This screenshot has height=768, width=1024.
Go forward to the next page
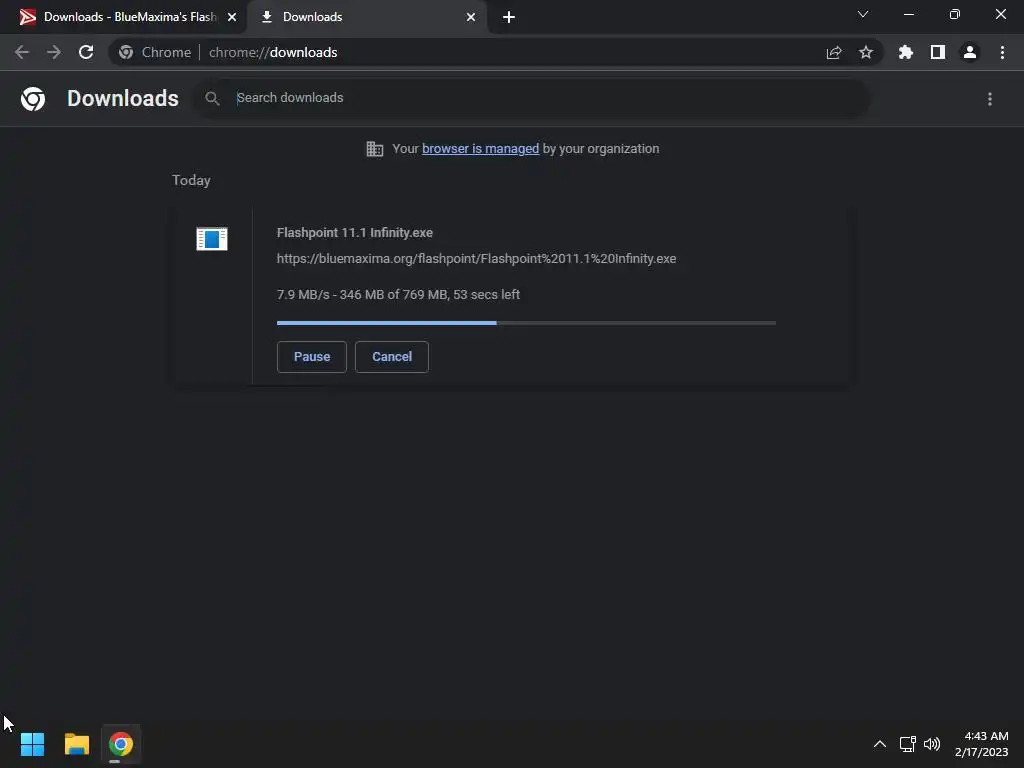(x=54, y=52)
